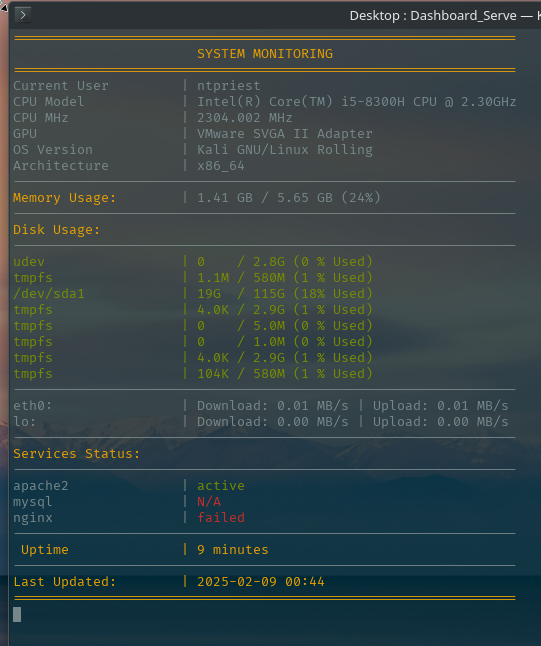Select the "0 / 2.8G (0 % Used)" value
Image resolution: width=541 pixels, height=646 pixels.
(285, 262)
